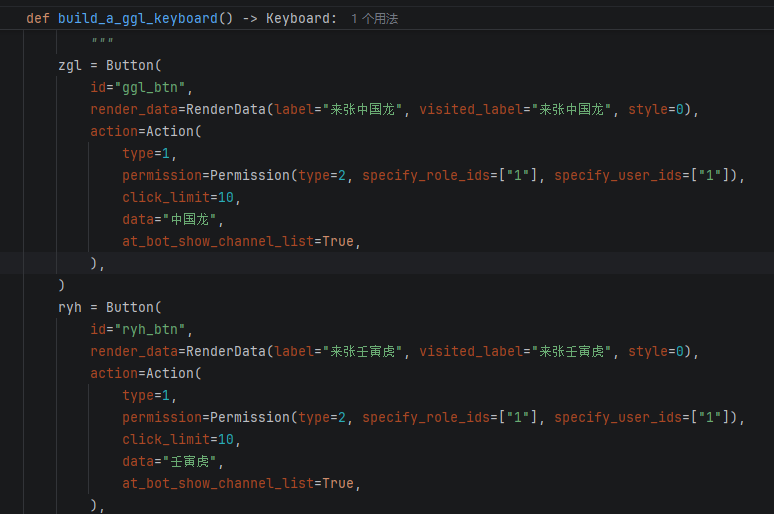The height and width of the screenshot is (514, 774).
Task: Click label="来张壬寅虎" in RenderData
Action: pos(338,352)
